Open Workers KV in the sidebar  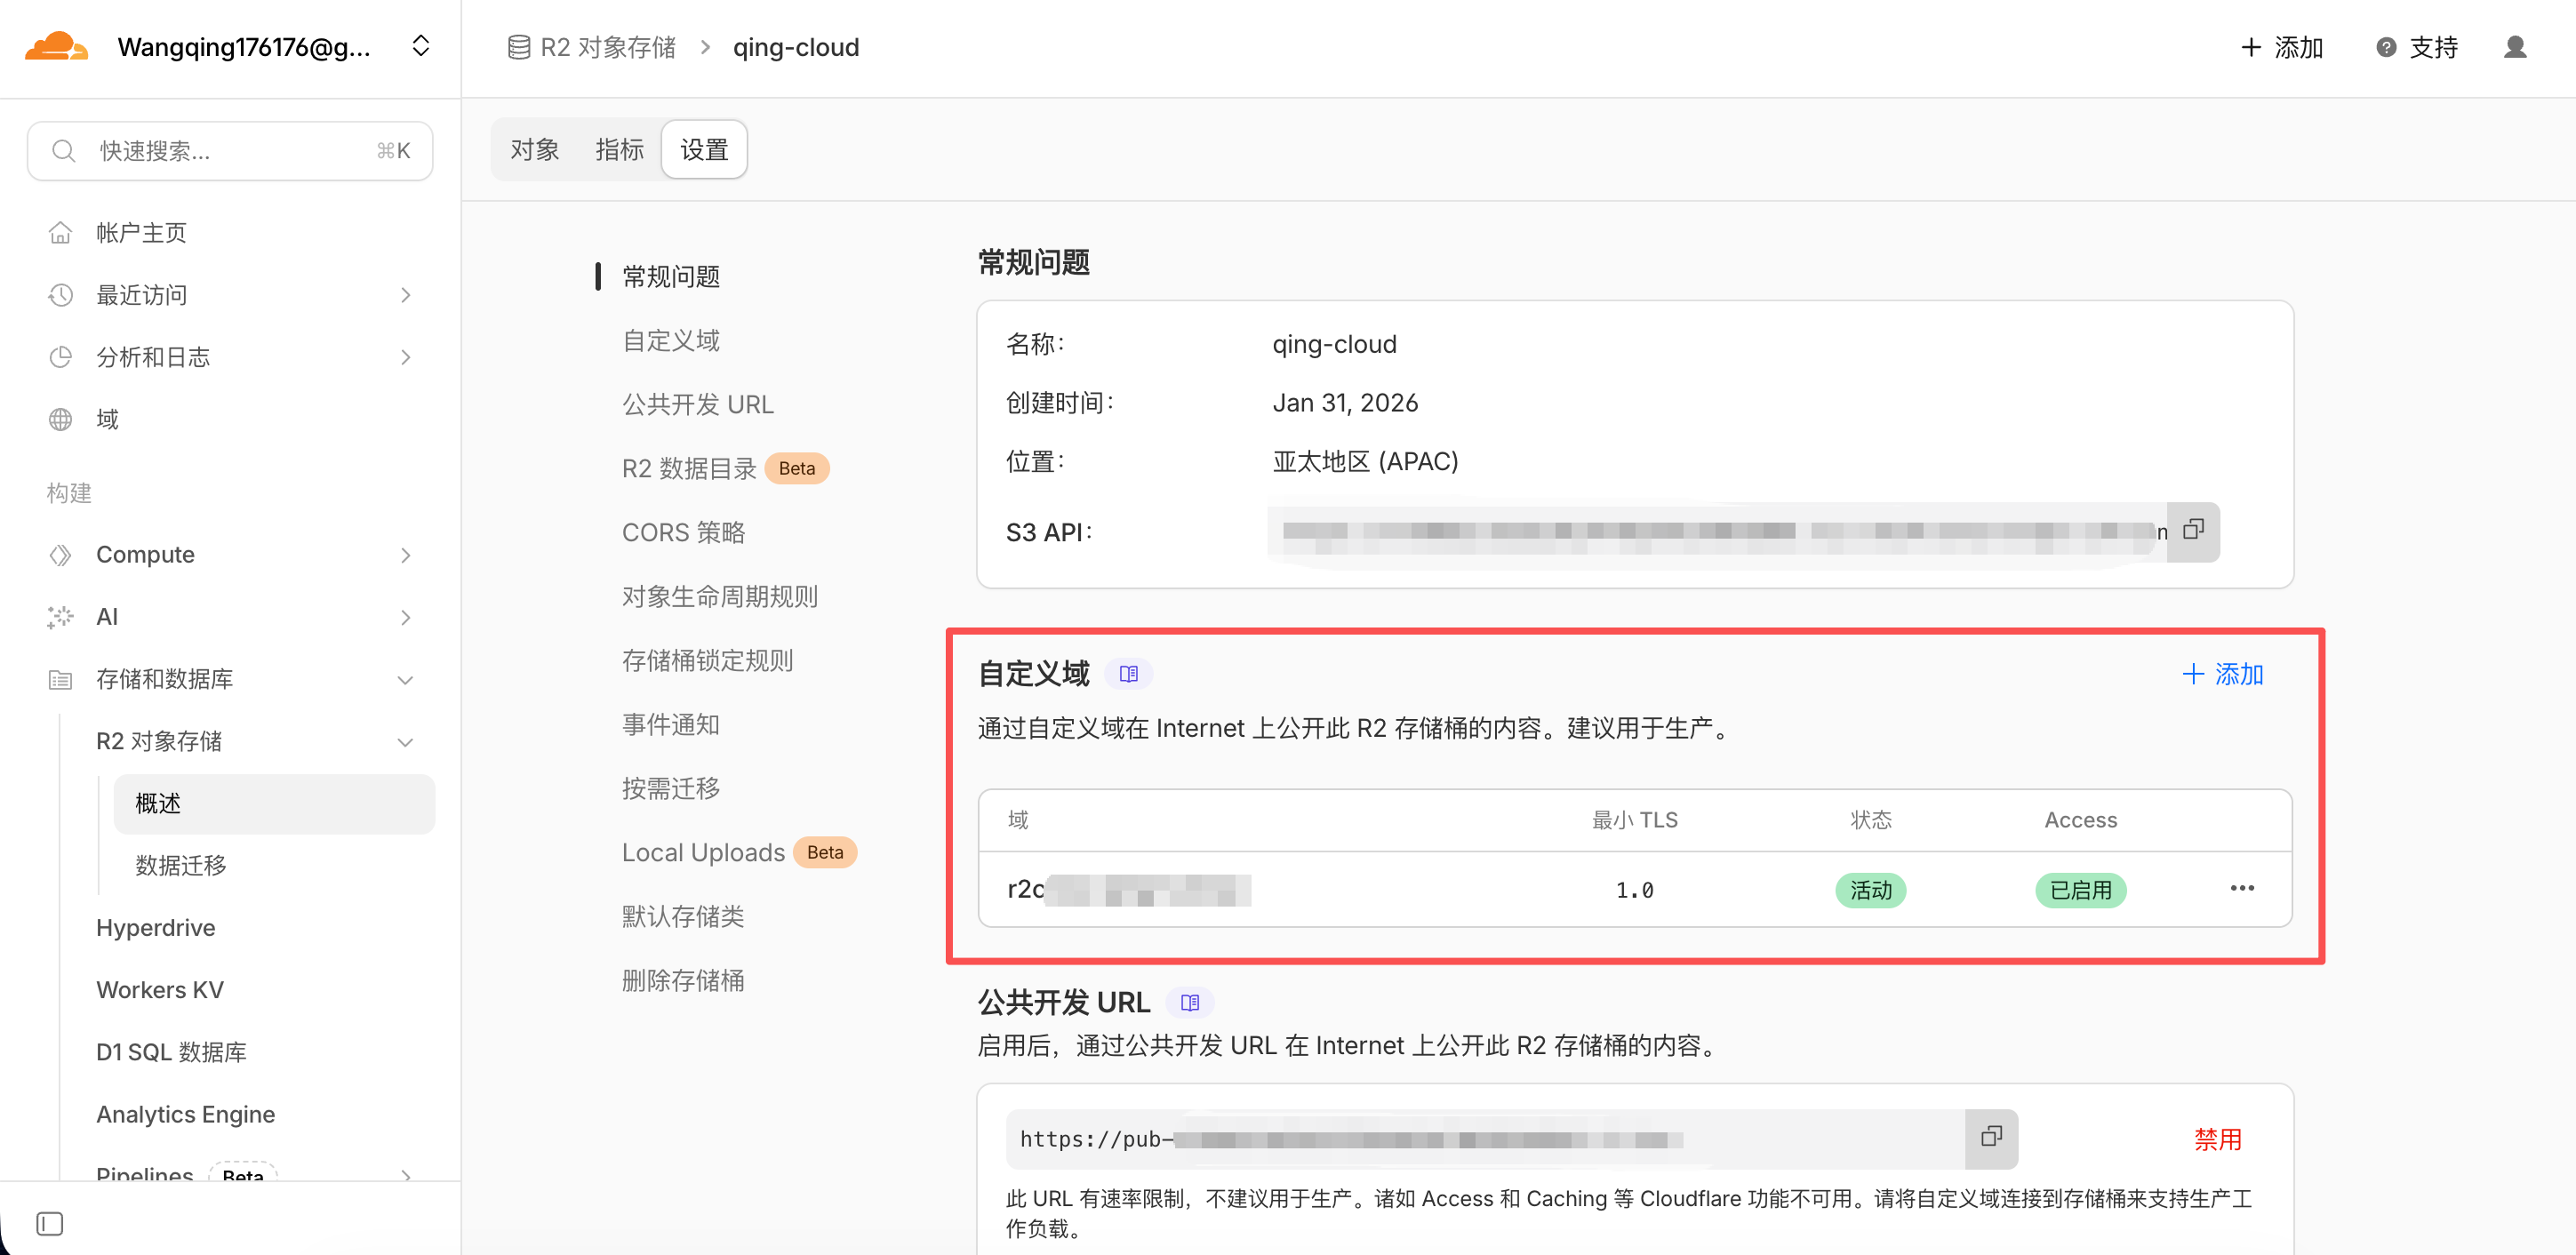tap(160, 989)
